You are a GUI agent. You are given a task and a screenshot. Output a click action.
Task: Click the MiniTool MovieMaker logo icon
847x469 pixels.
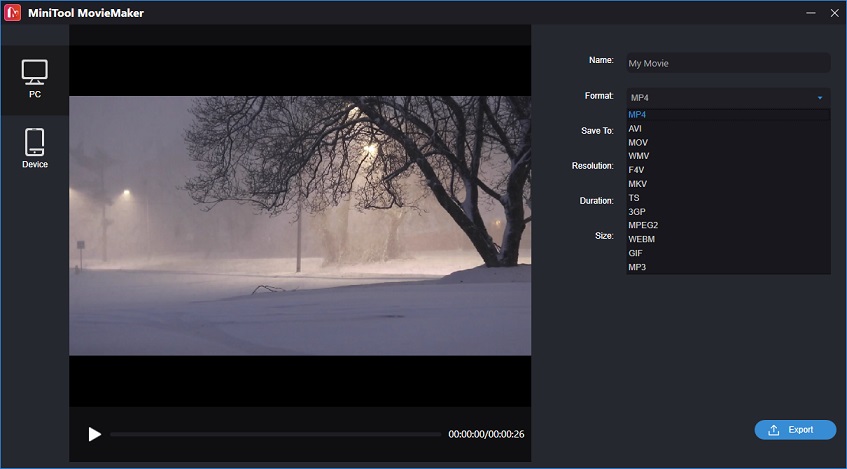point(12,12)
